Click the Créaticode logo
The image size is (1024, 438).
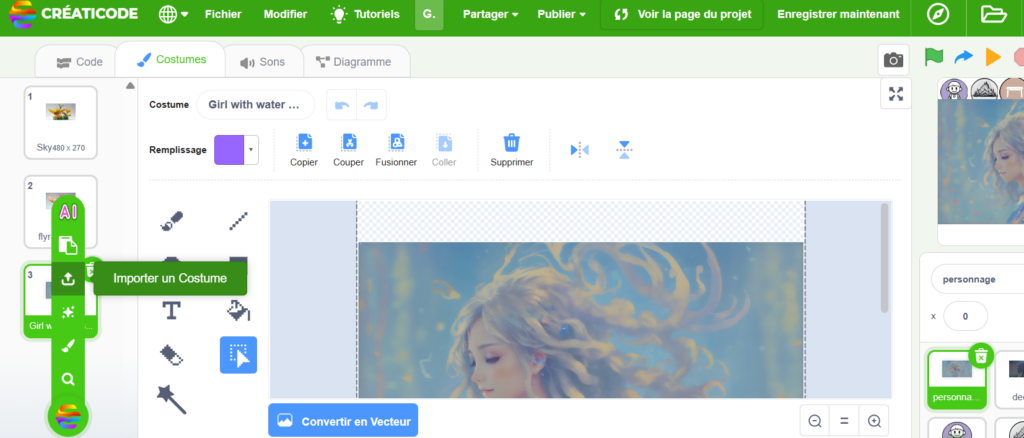[74, 14]
